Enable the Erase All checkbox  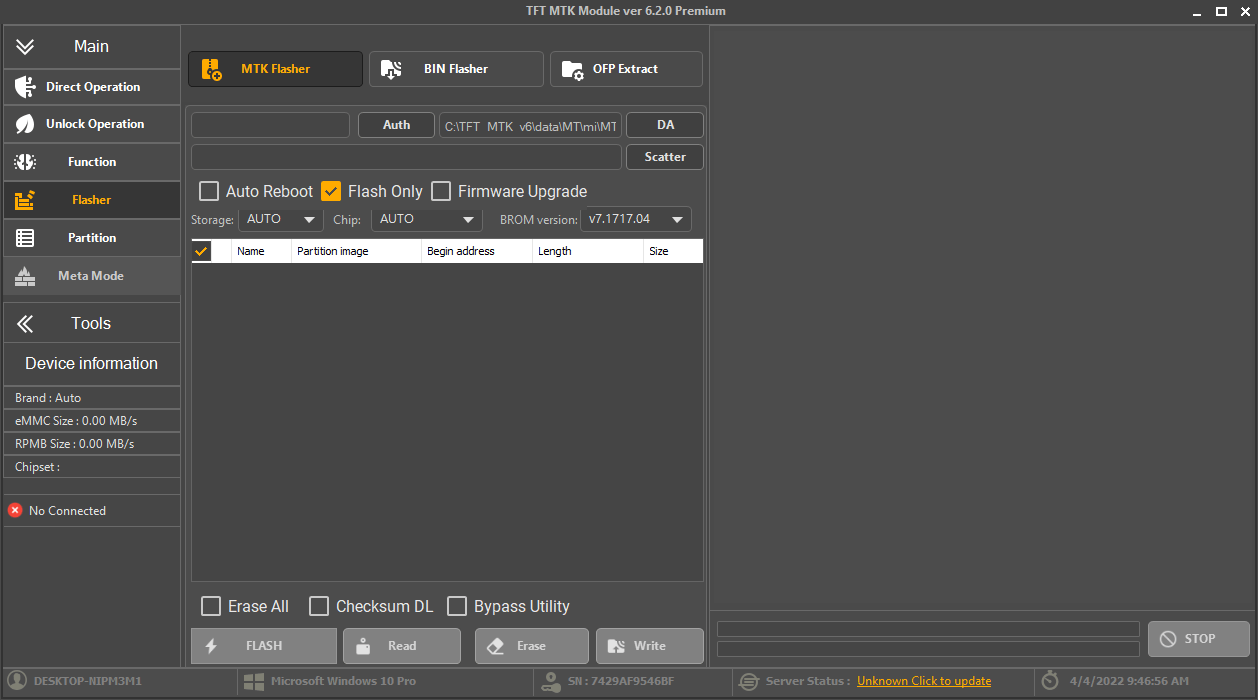[x=211, y=606]
